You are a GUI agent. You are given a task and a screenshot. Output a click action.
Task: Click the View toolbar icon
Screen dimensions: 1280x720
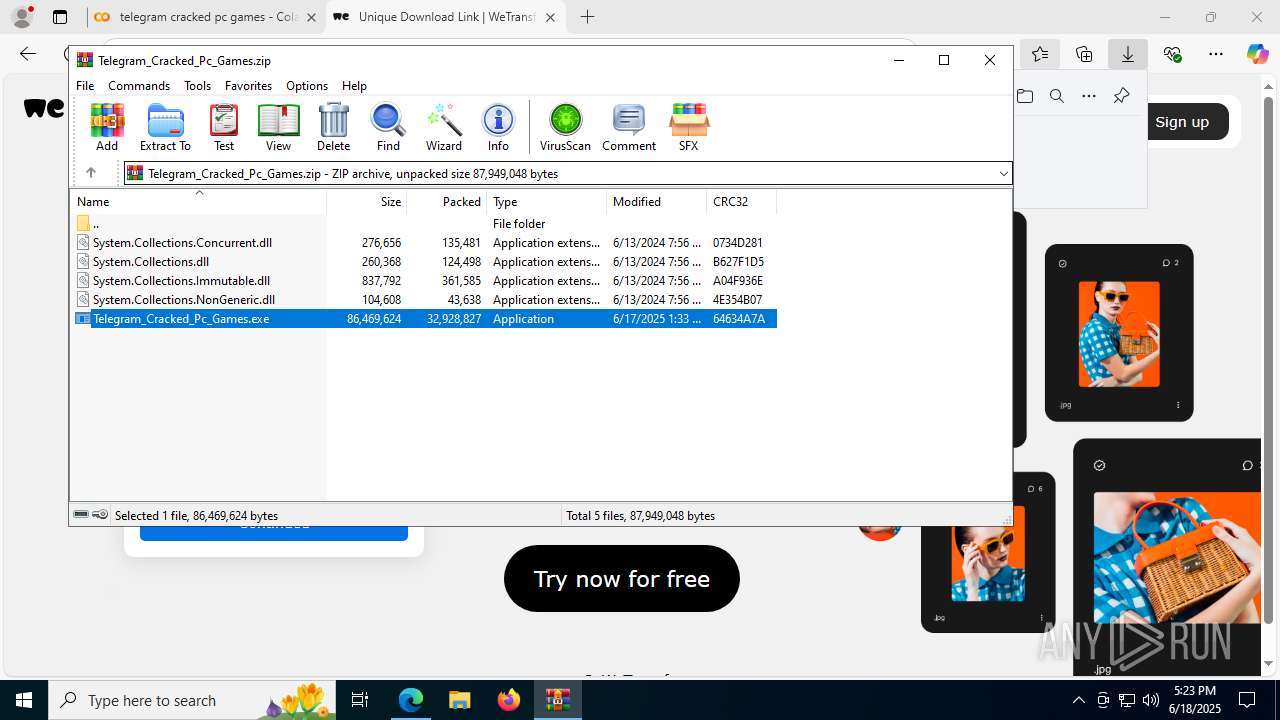pyautogui.click(x=278, y=127)
